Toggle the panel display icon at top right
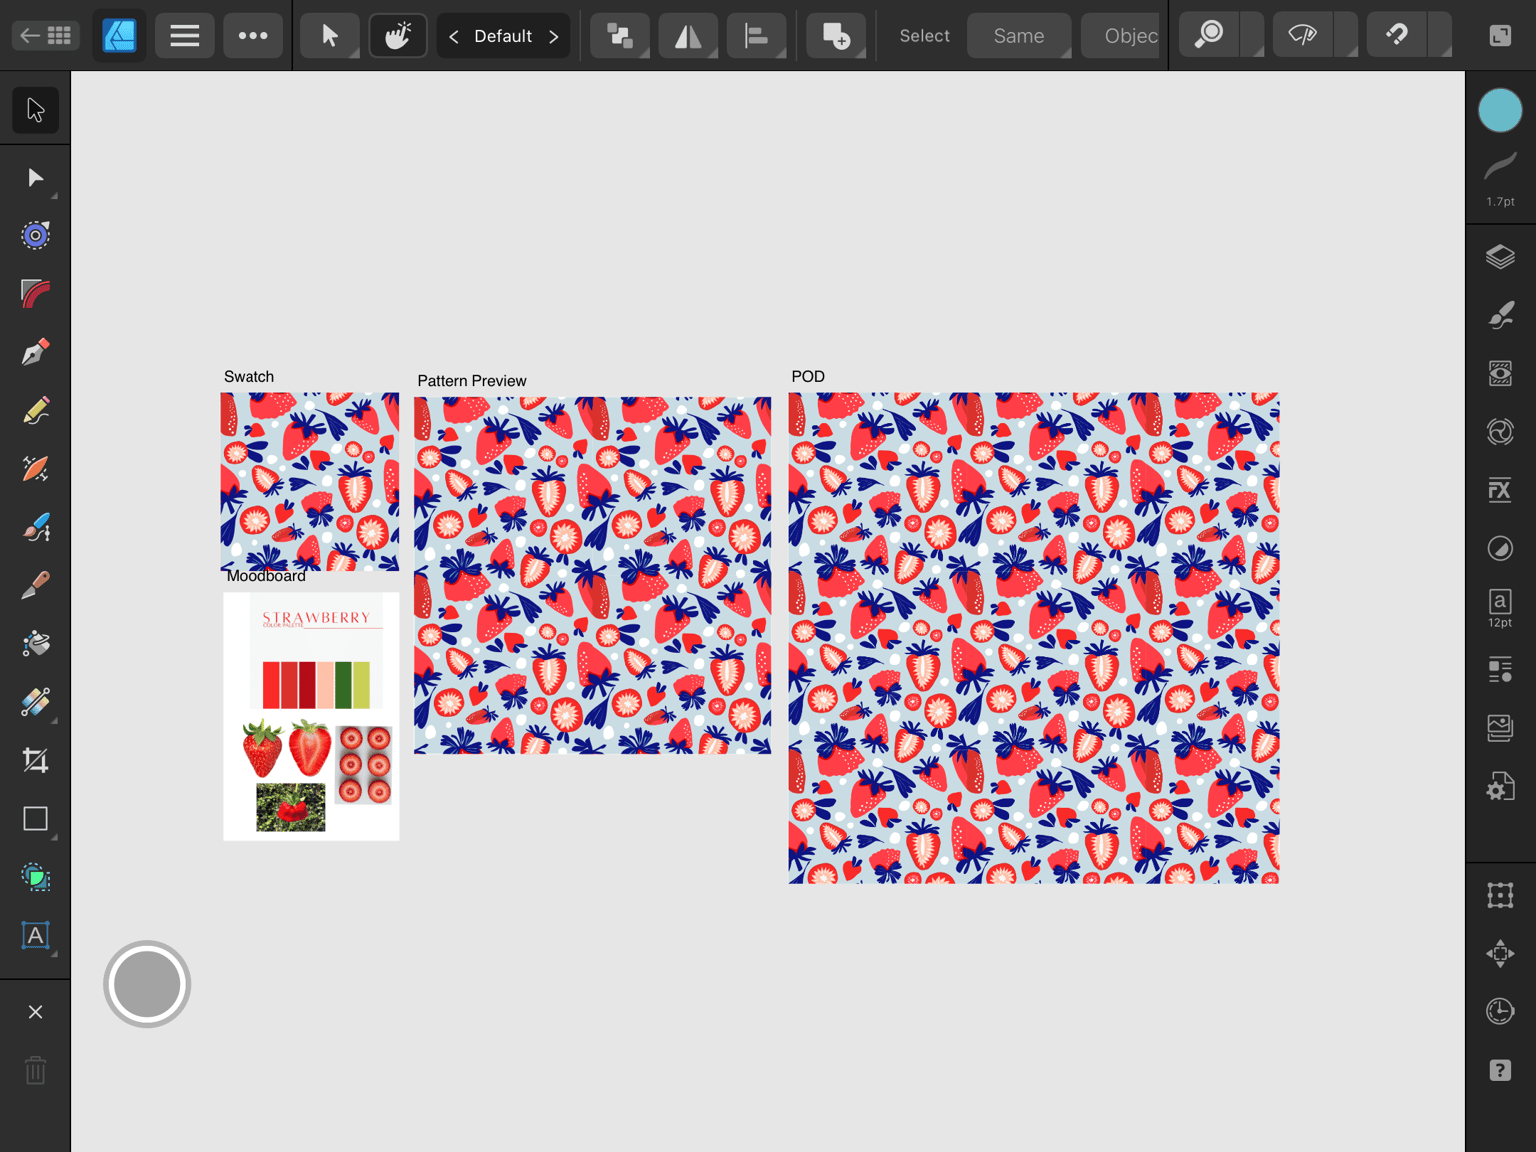1536x1152 pixels. click(x=1500, y=36)
